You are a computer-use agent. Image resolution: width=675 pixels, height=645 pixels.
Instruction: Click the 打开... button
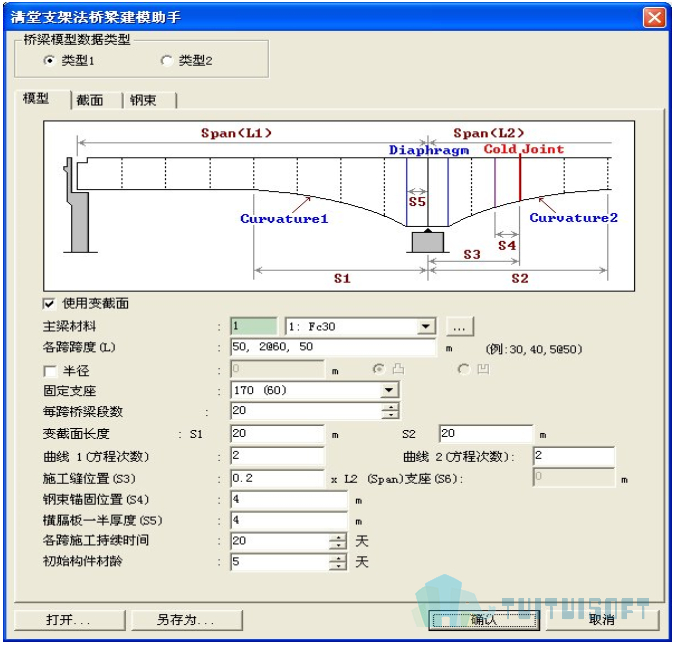(x=69, y=620)
